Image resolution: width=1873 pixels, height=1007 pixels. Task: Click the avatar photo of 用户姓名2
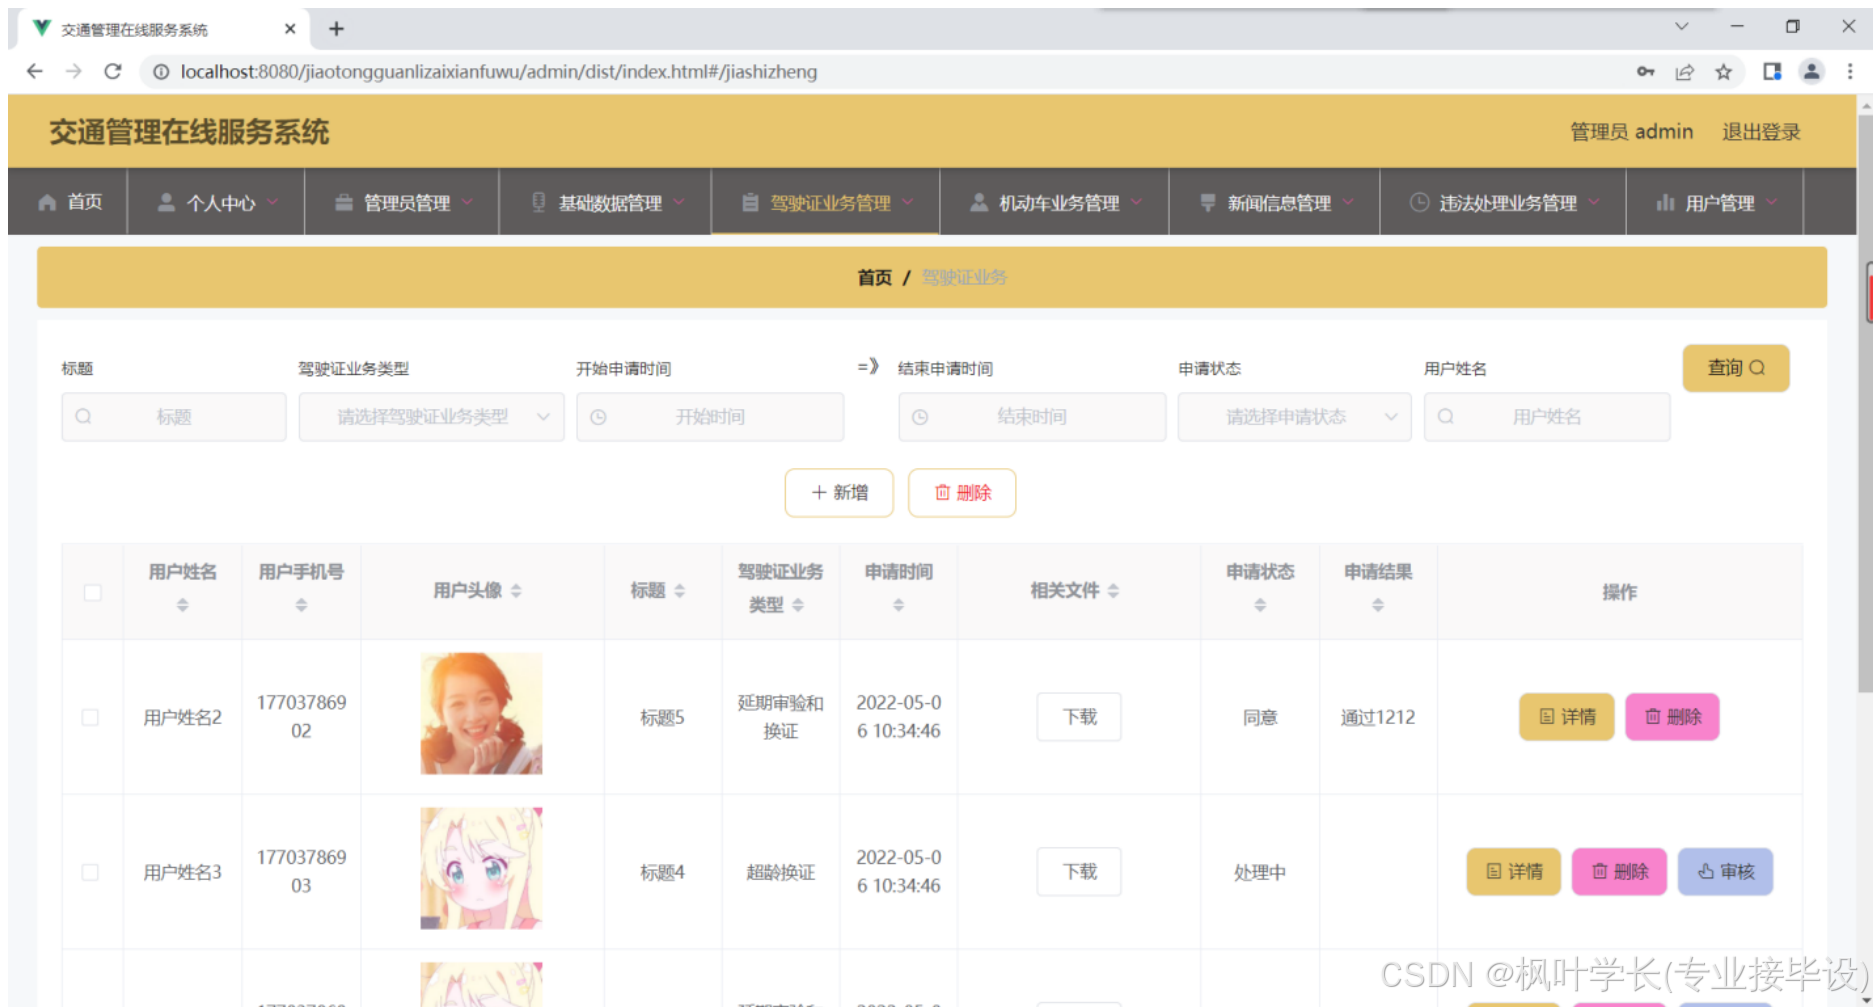pyautogui.click(x=481, y=714)
